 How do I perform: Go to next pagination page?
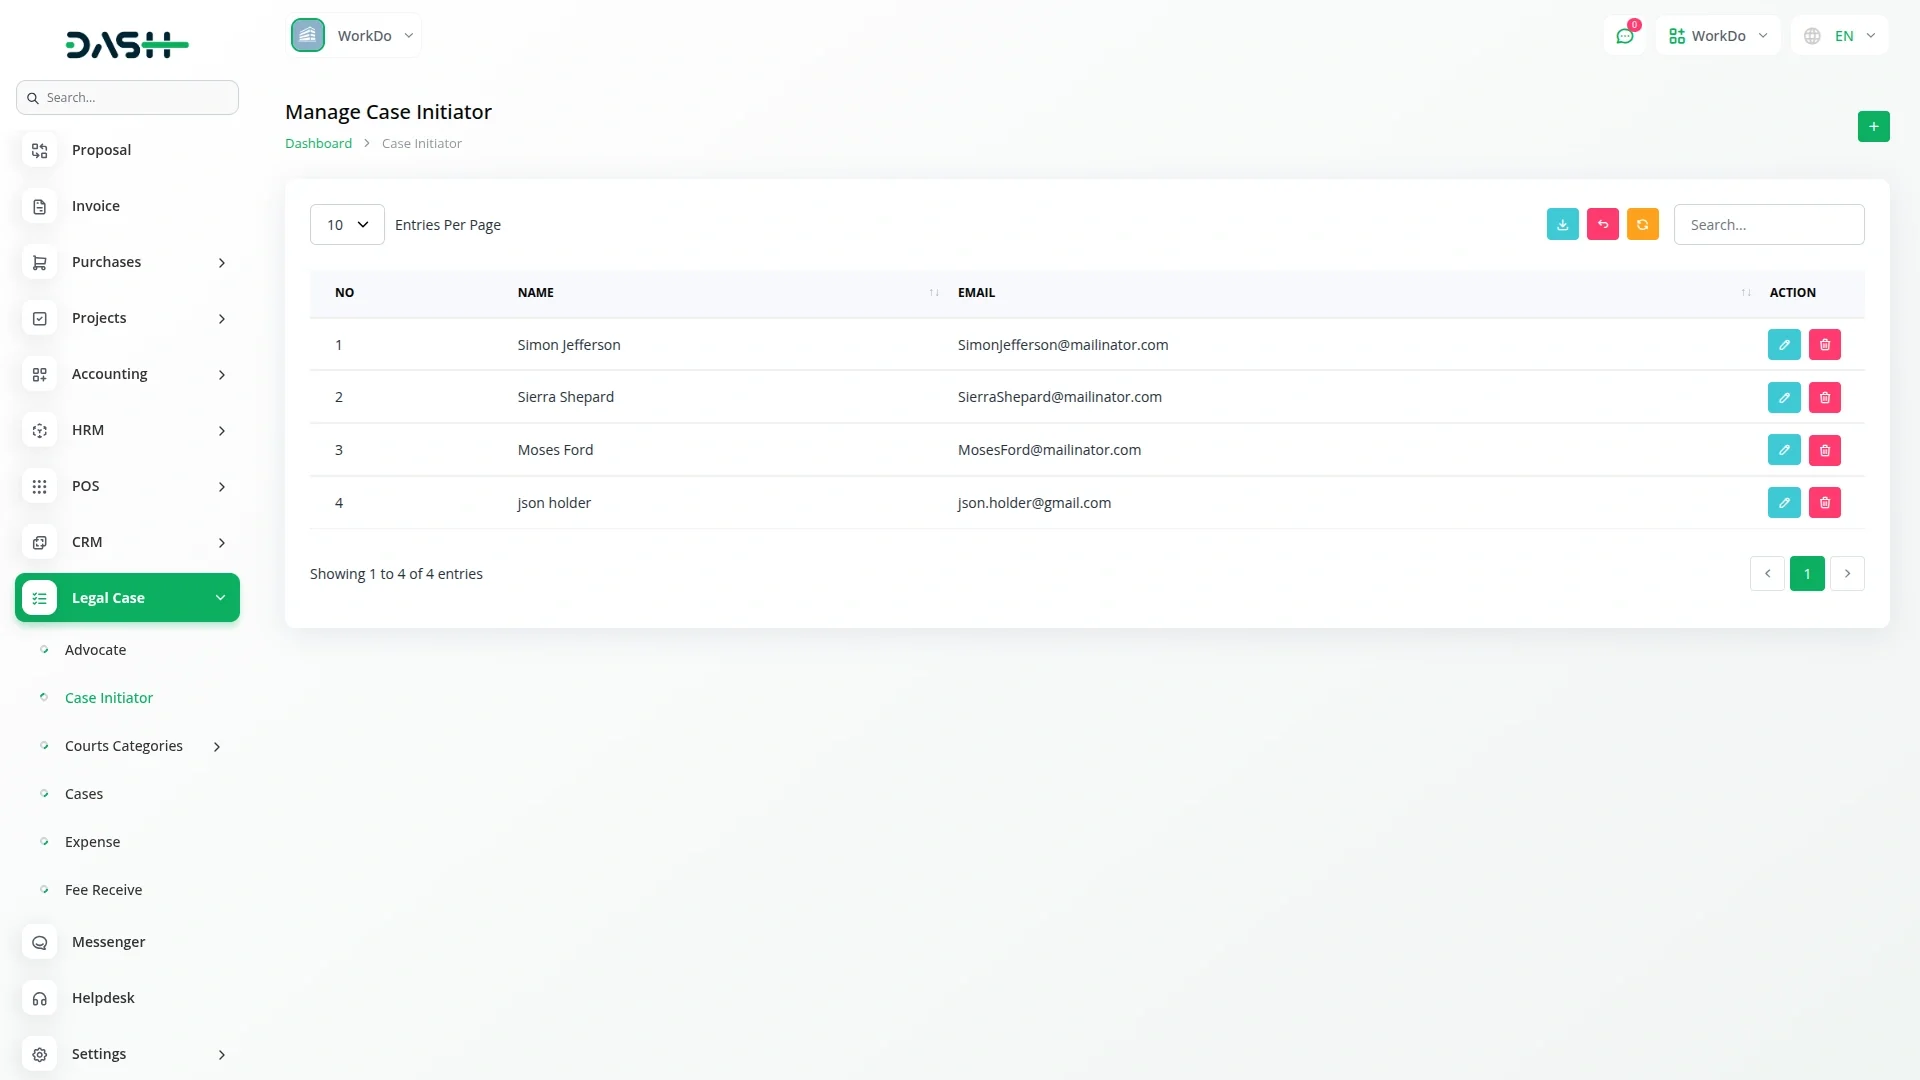tap(1846, 573)
